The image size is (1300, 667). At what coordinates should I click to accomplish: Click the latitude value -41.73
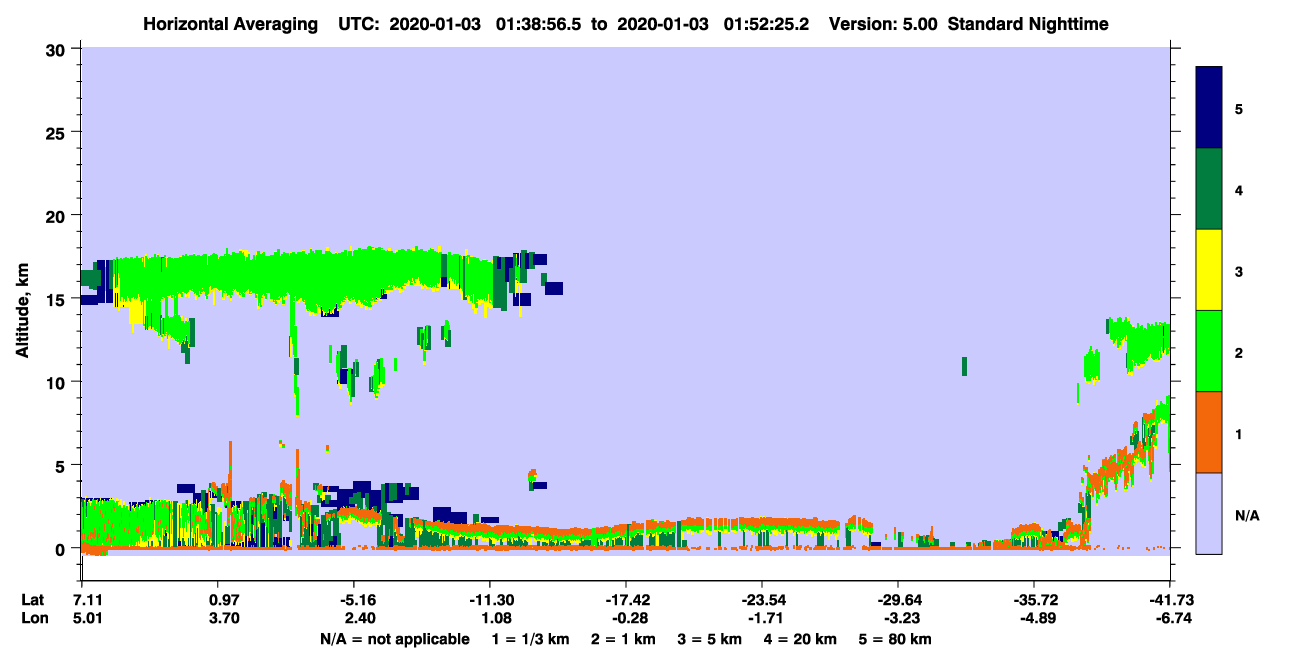coord(1170,600)
